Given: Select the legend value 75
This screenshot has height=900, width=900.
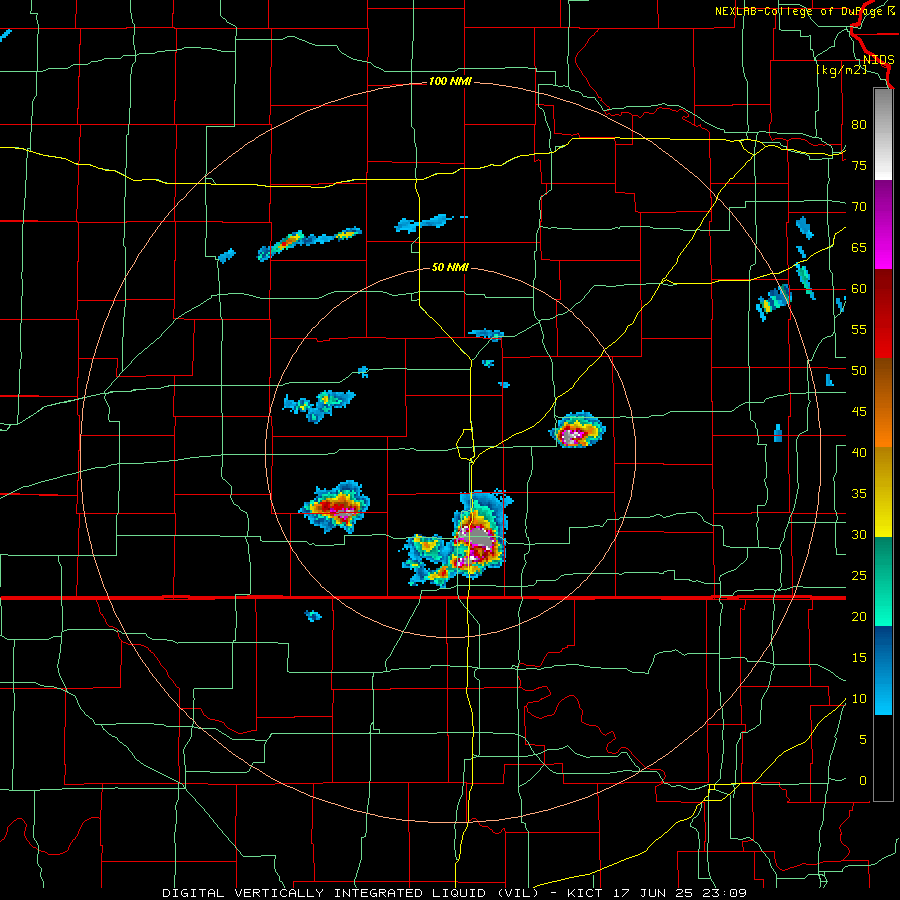Looking at the screenshot, I should click(x=859, y=165).
